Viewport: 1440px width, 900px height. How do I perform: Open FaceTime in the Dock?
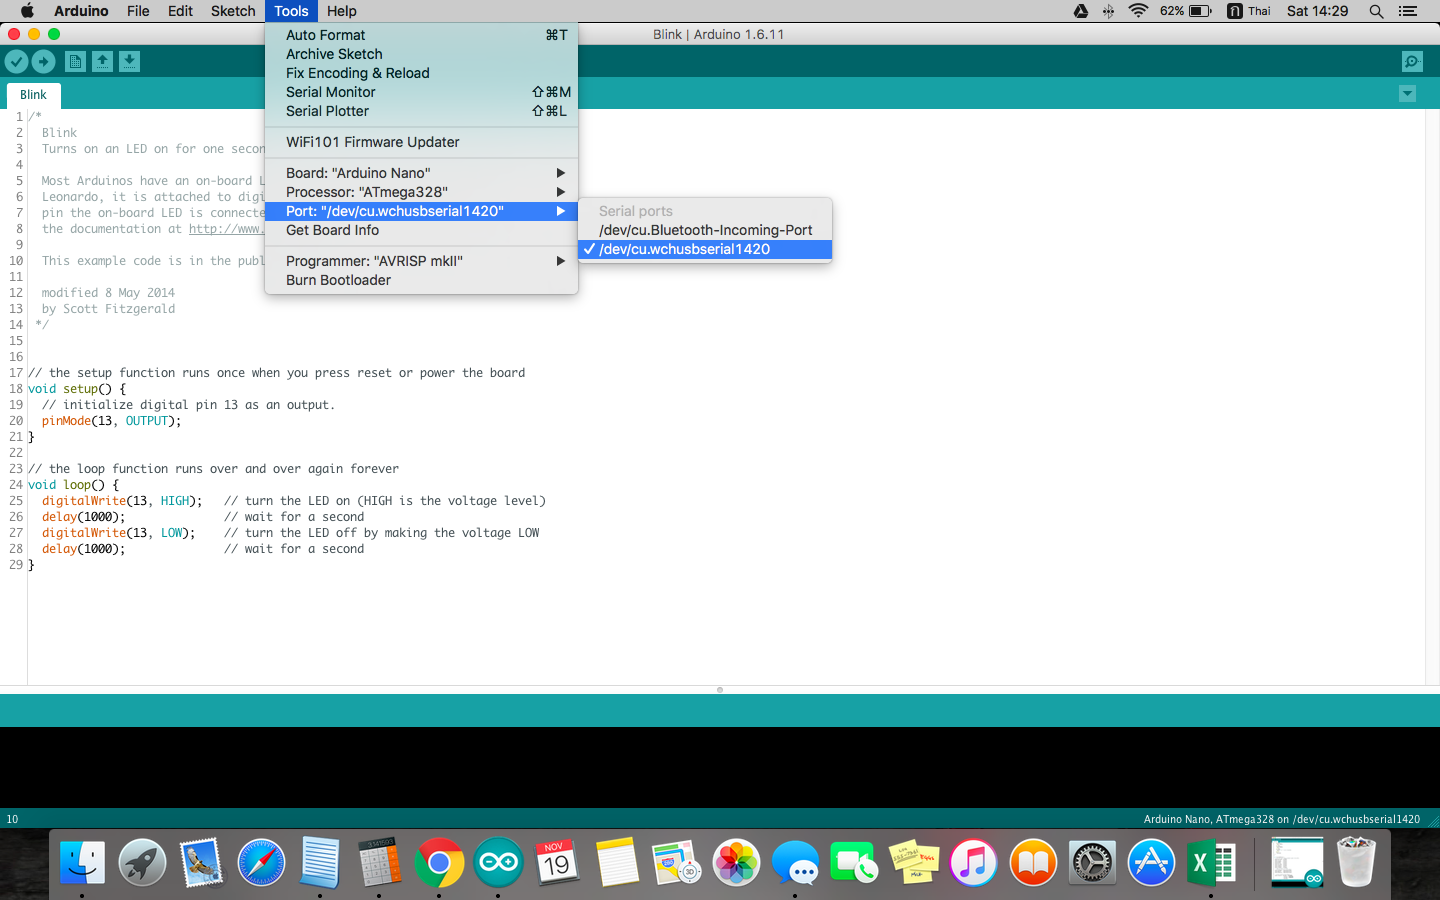click(x=855, y=862)
